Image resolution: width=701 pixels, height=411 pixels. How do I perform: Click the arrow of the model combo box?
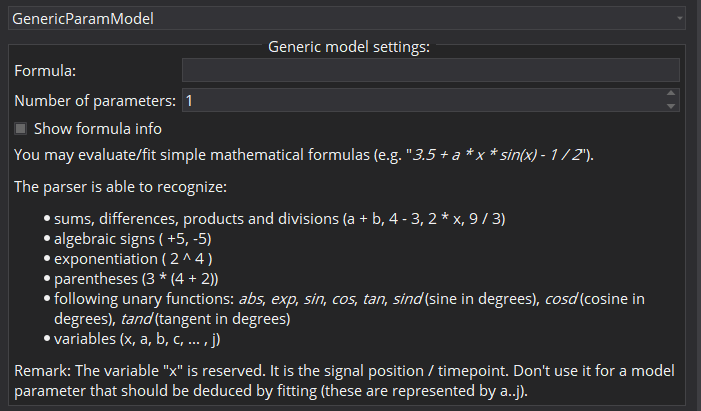point(680,18)
